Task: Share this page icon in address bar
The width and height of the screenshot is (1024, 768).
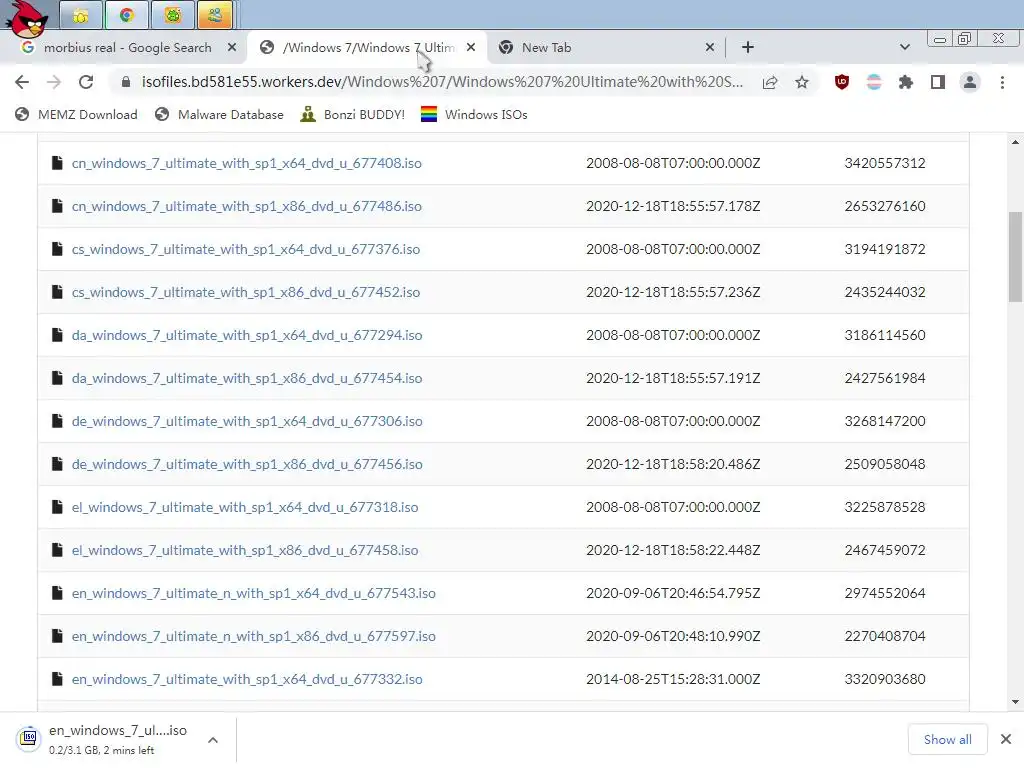Action: tap(770, 82)
